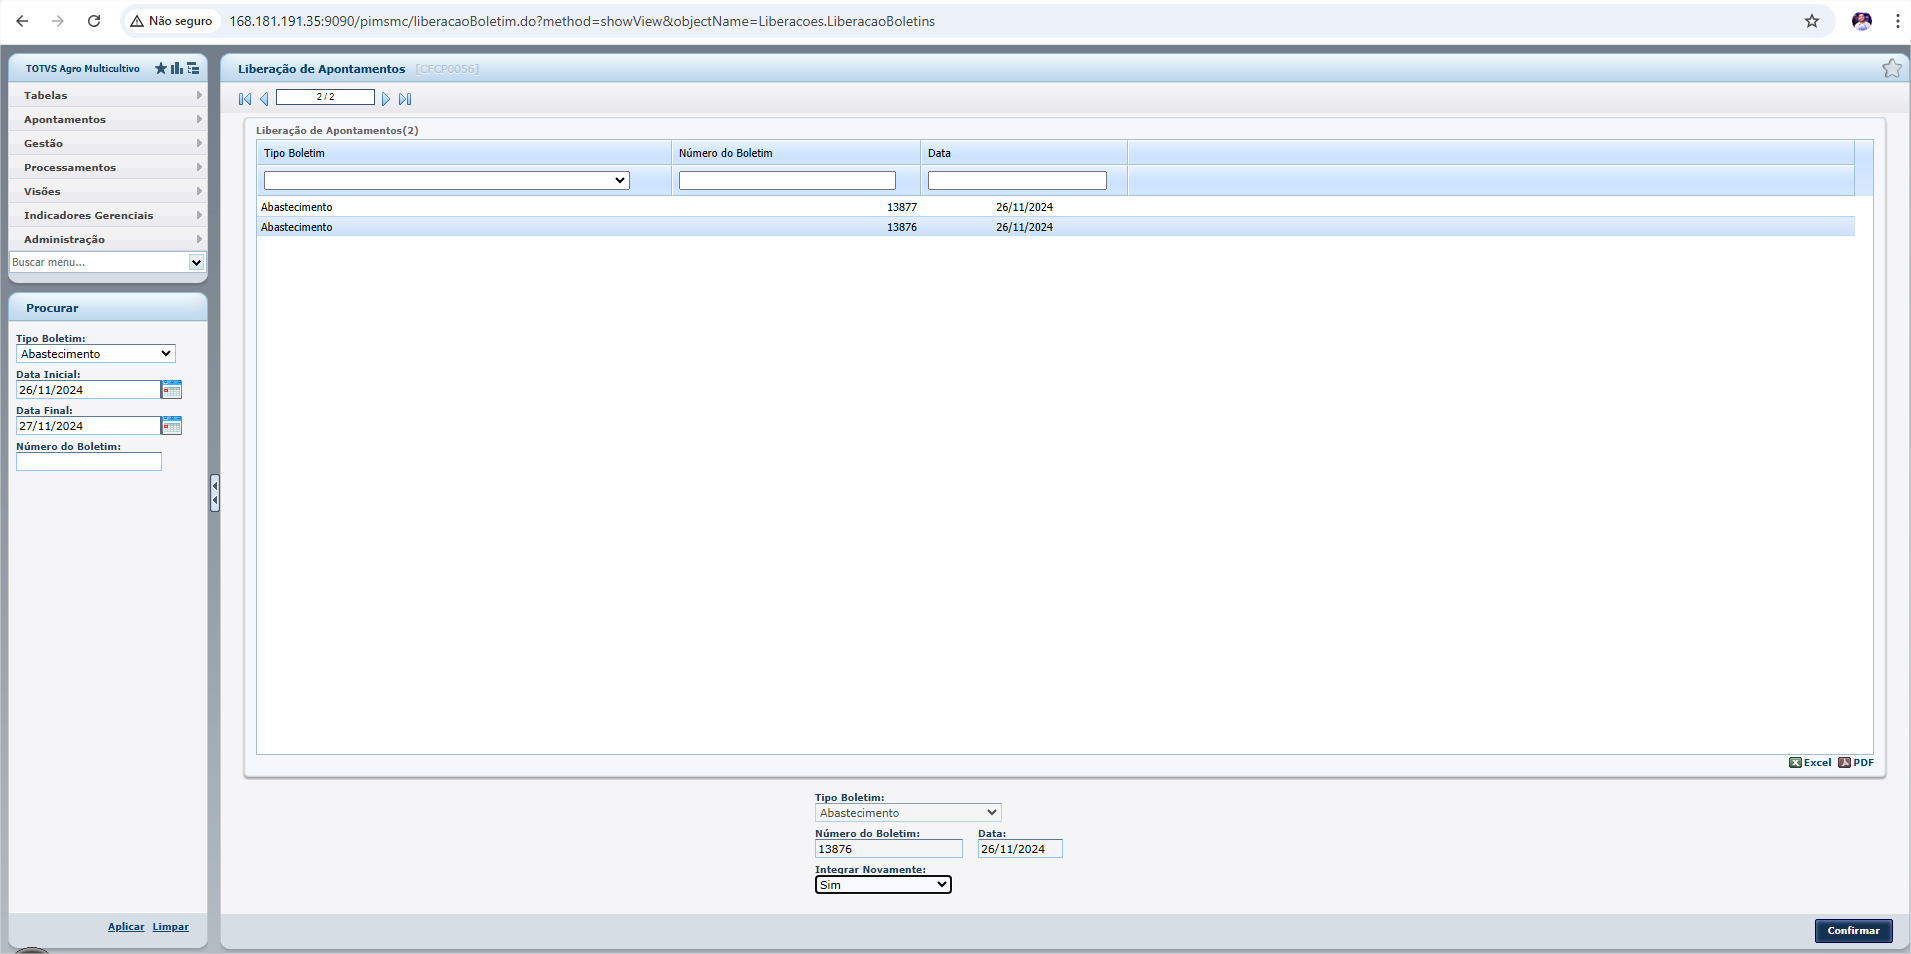Expand the Administração menu

coord(108,239)
